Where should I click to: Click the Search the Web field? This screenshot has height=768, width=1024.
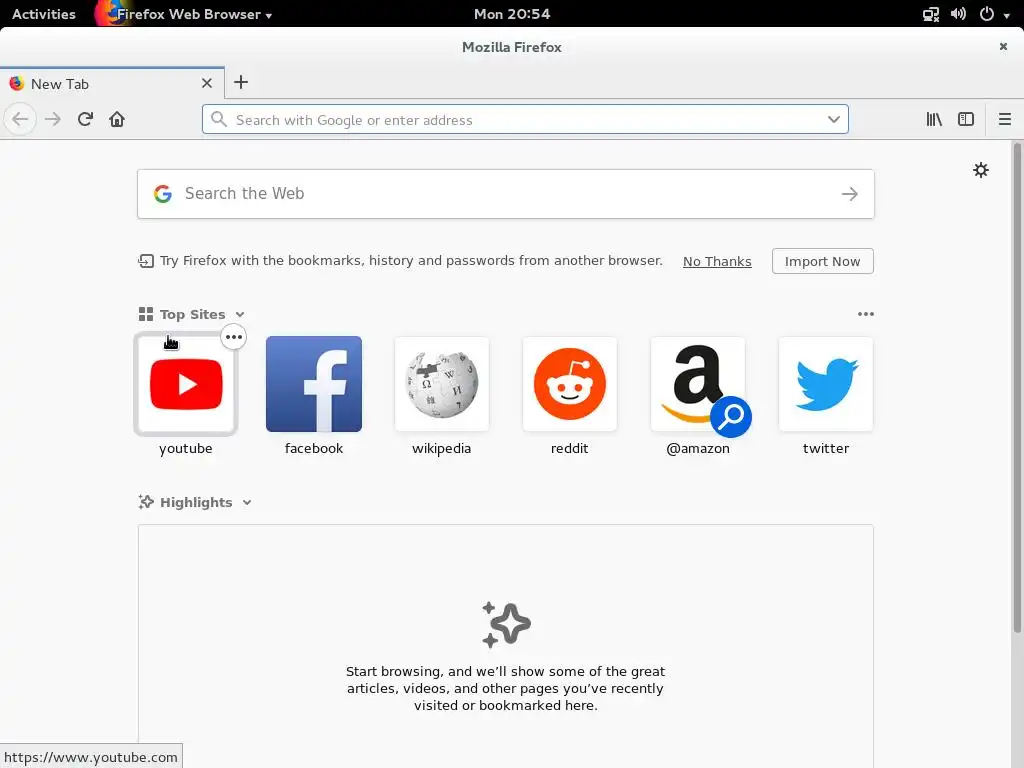point(505,194)
